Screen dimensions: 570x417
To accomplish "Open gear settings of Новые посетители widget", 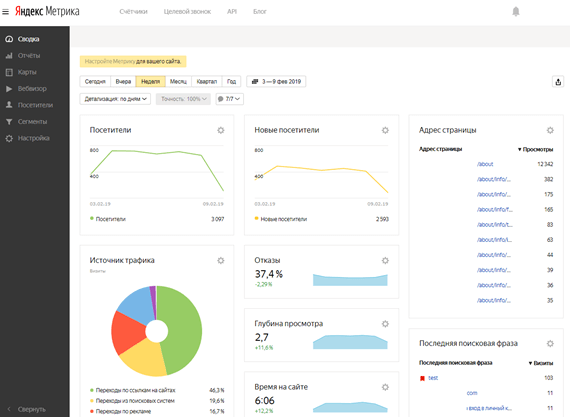I will coord(385,130).
